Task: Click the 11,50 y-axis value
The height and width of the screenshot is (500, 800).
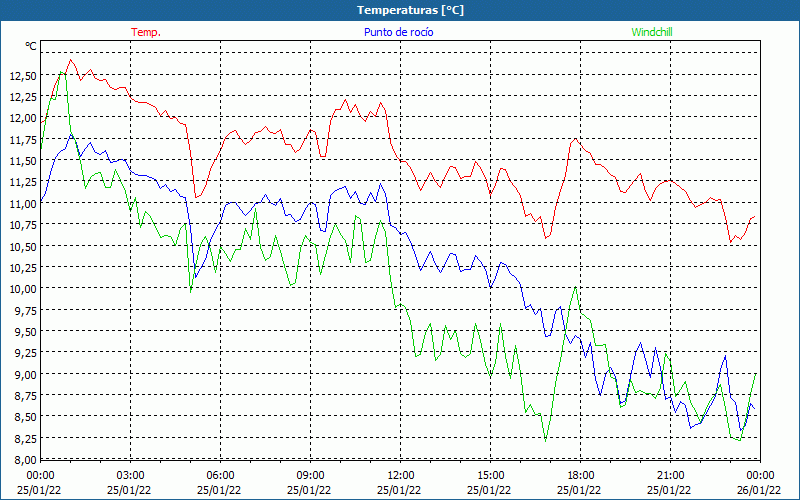Action: pos(23,161)
